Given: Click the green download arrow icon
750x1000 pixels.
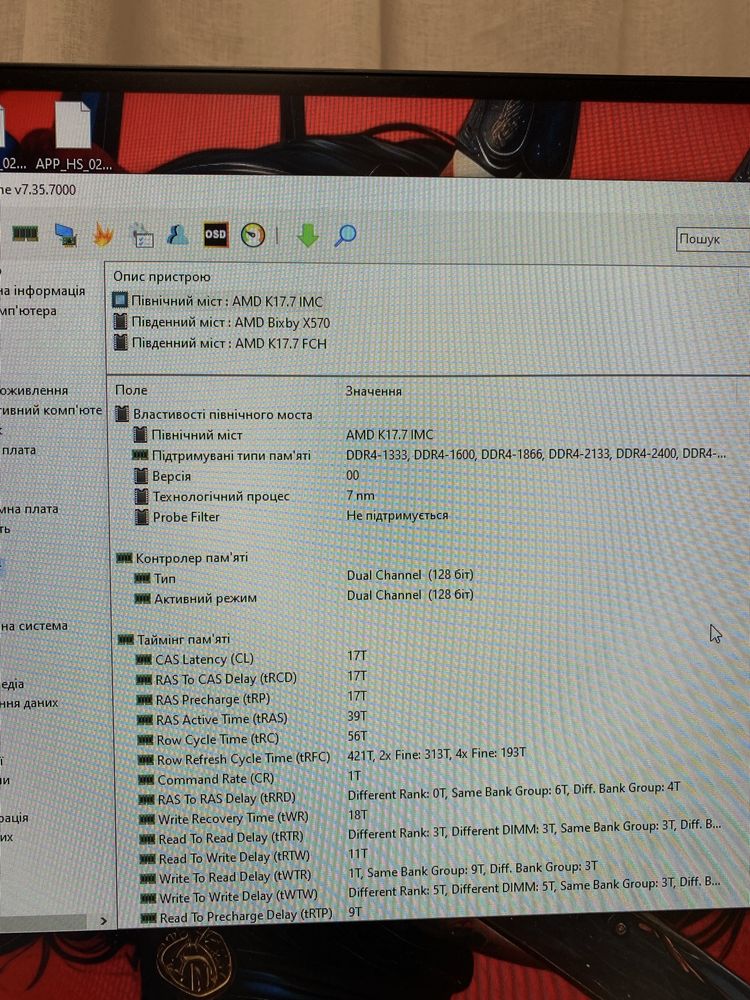Looking at the screenshot, I should tap(308, 235).
